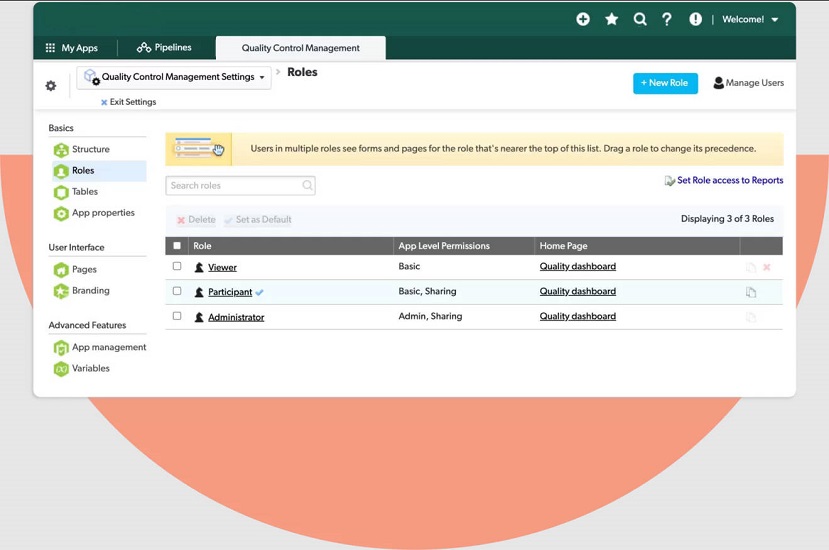Click copy icon in Participant row
Viewport: 829px width, 550px height.
tap(750, 292)
